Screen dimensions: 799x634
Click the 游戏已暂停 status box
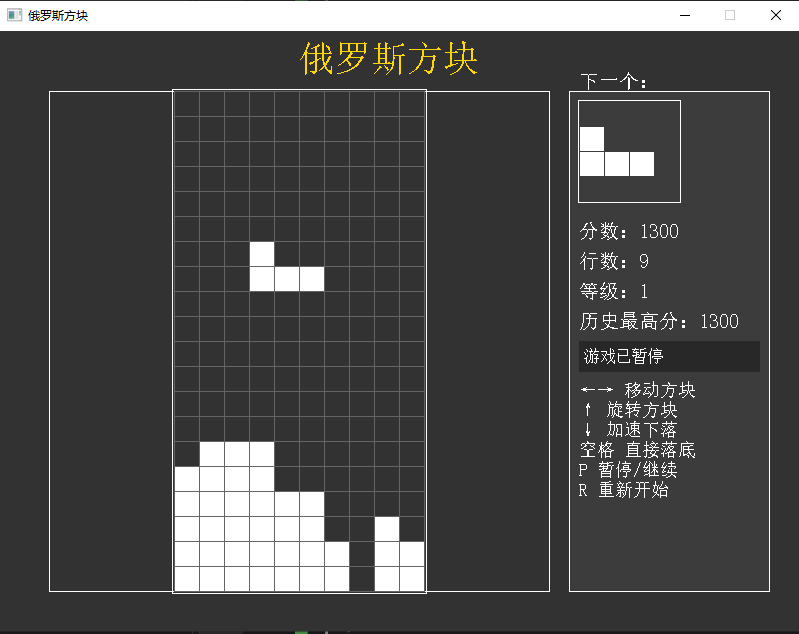(668, 356)
